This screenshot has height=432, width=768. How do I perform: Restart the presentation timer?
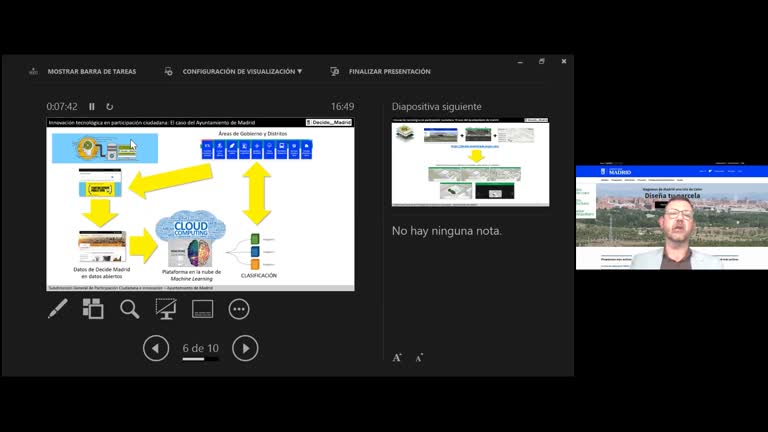(110, 106)
